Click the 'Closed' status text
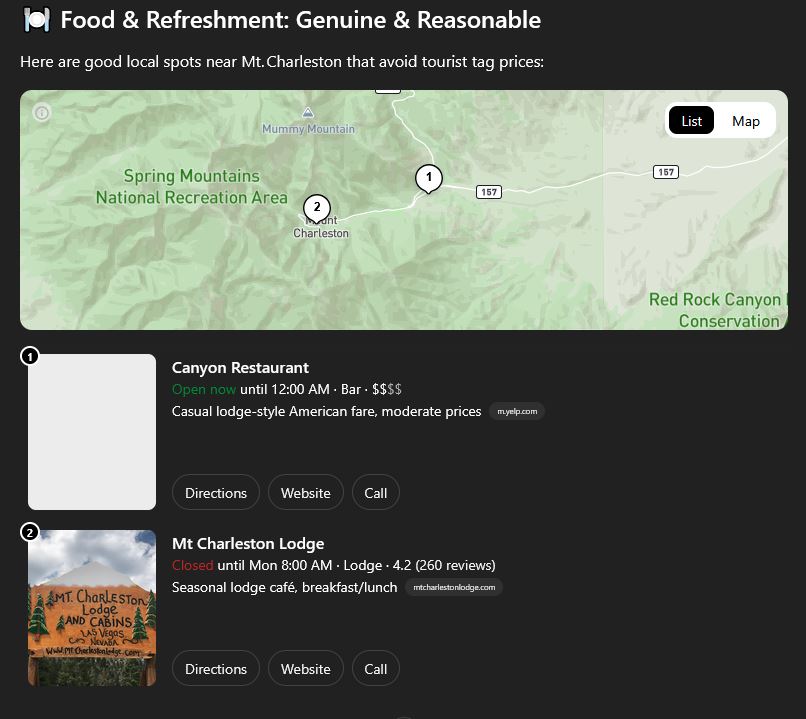 pos(192,565)
